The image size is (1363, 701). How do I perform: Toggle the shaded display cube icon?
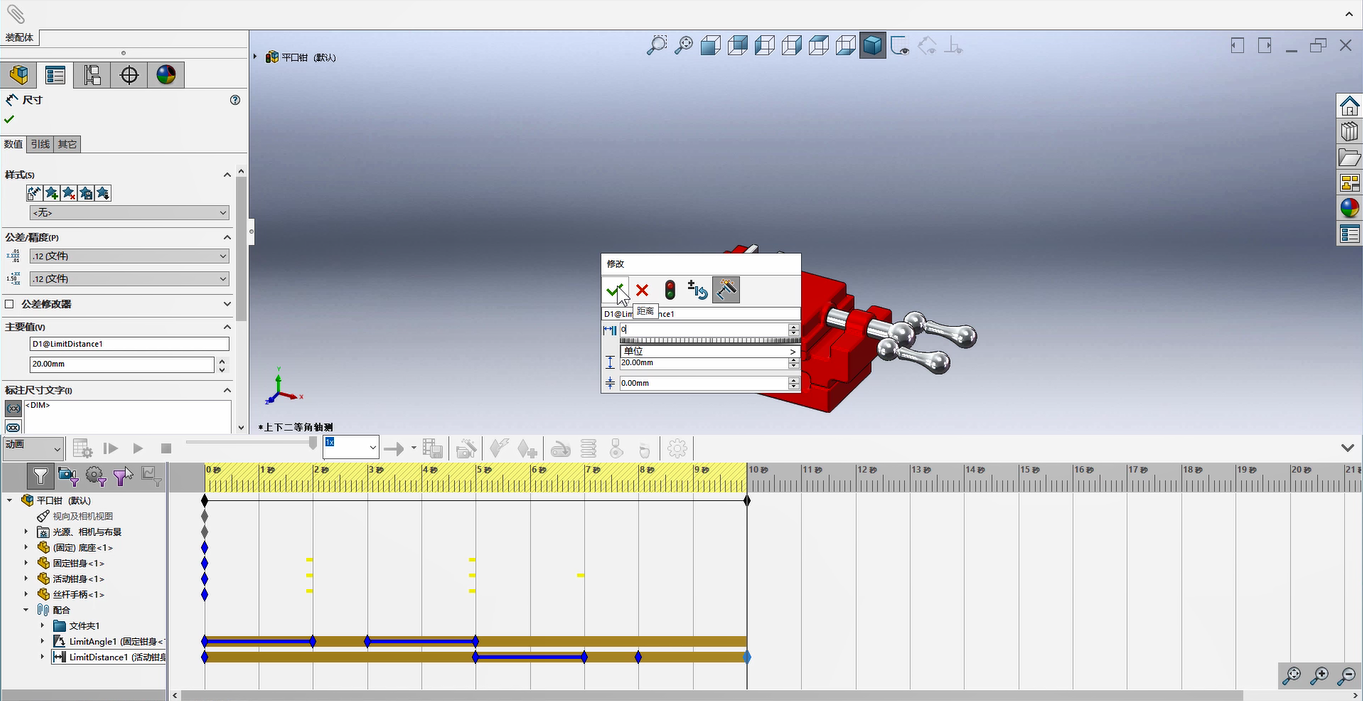[873, 45]
